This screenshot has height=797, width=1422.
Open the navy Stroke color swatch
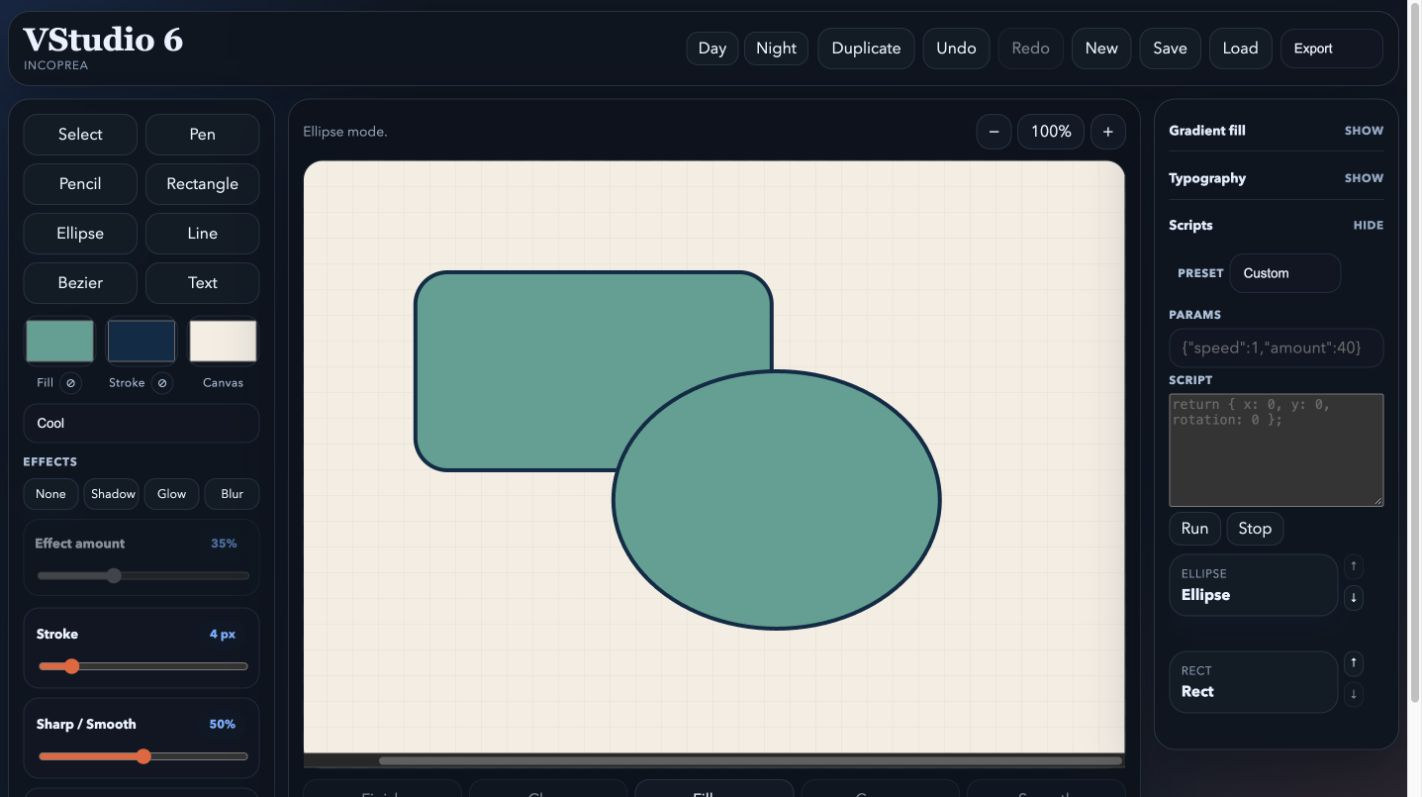141,341
